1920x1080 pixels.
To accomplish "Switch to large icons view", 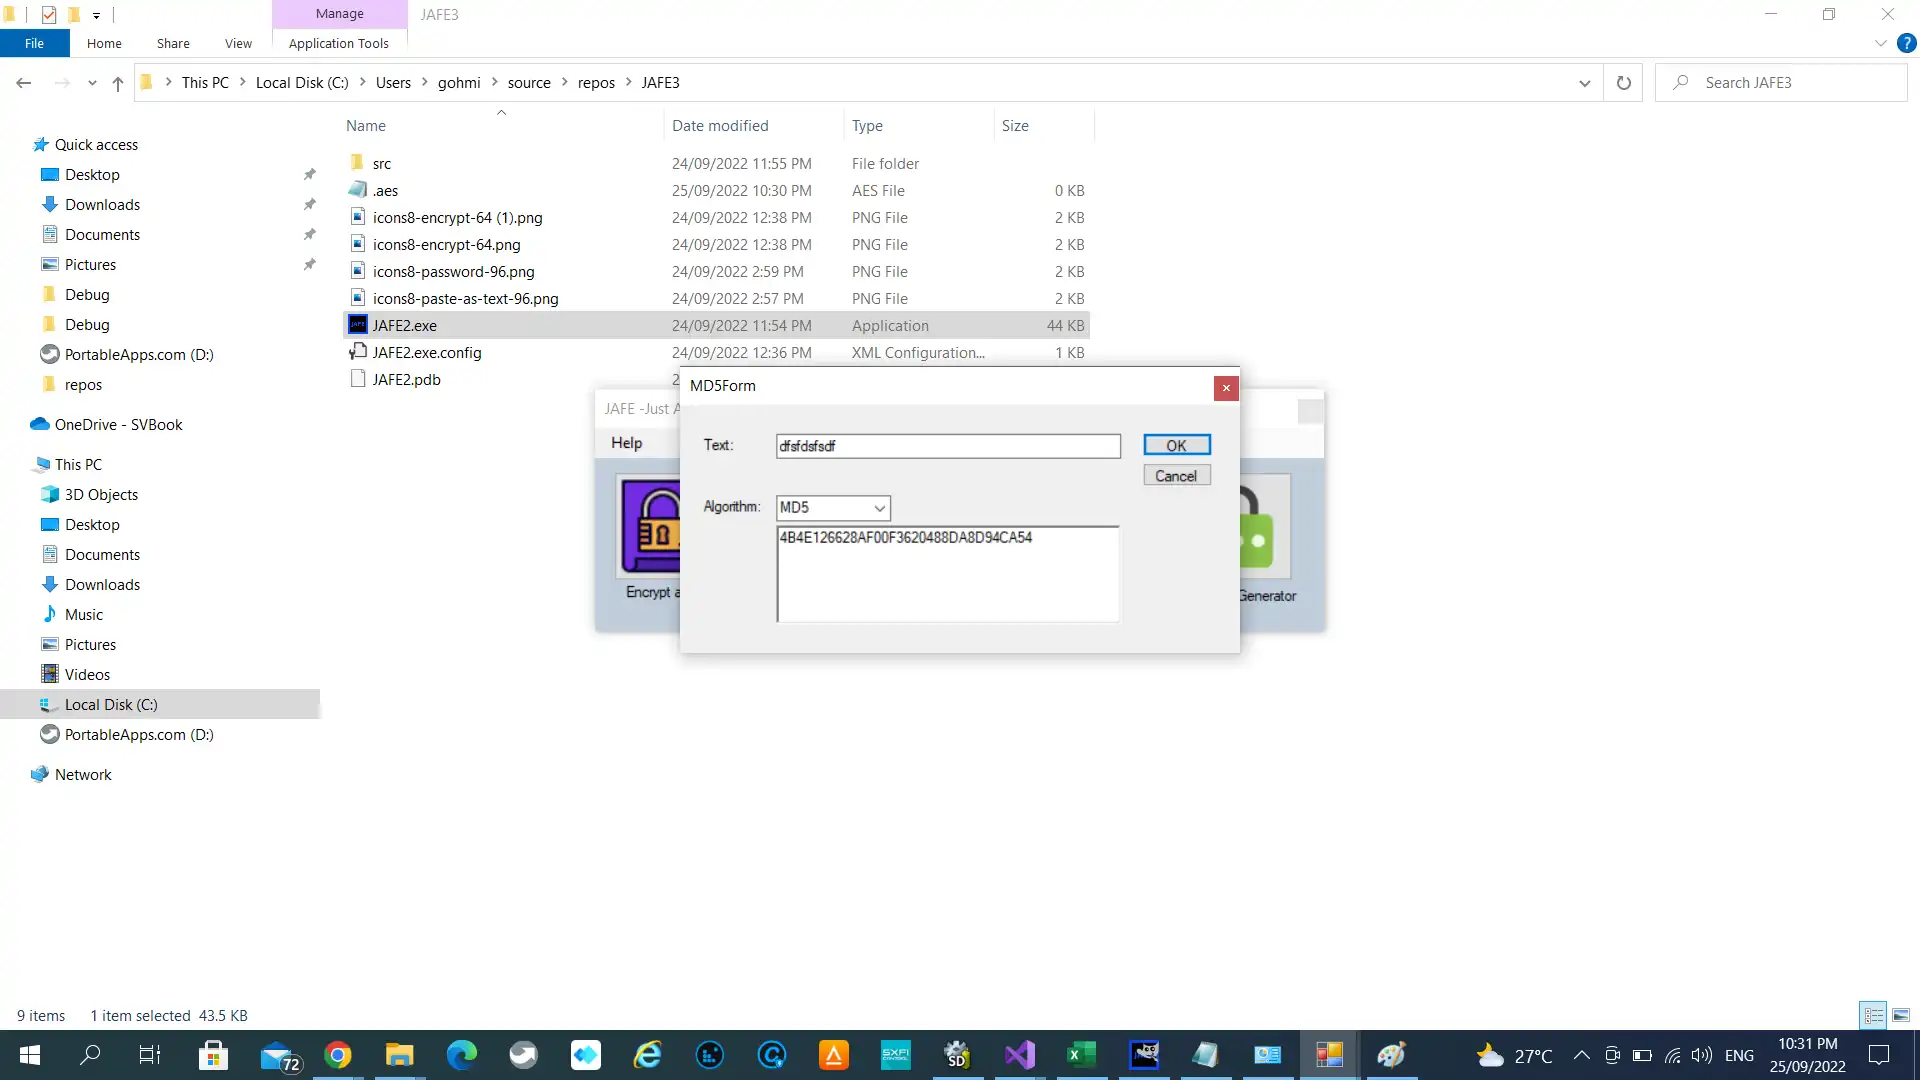I will (x=1901, y=1016).
